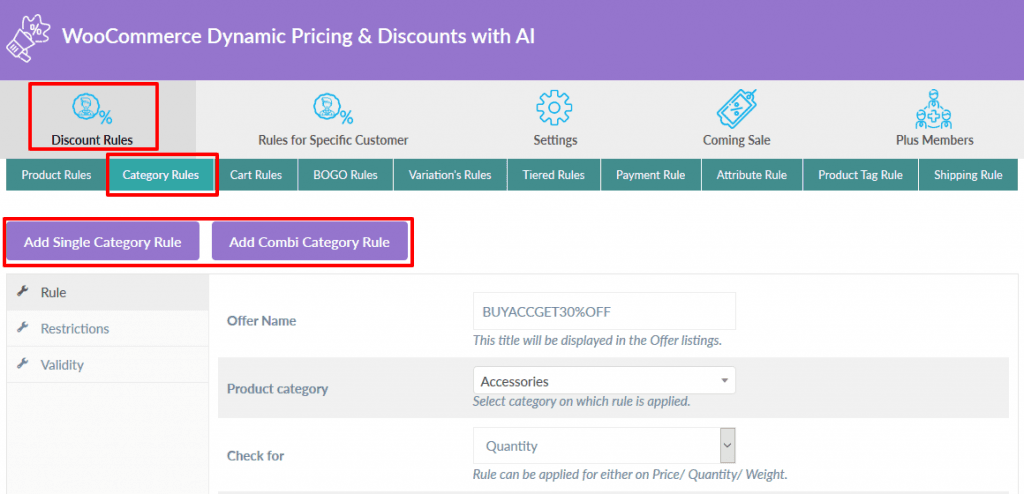Click wrench icon beside Restrictions
Image resolution: width=1024 pixels, height=494 pixels.
[23, 327]
